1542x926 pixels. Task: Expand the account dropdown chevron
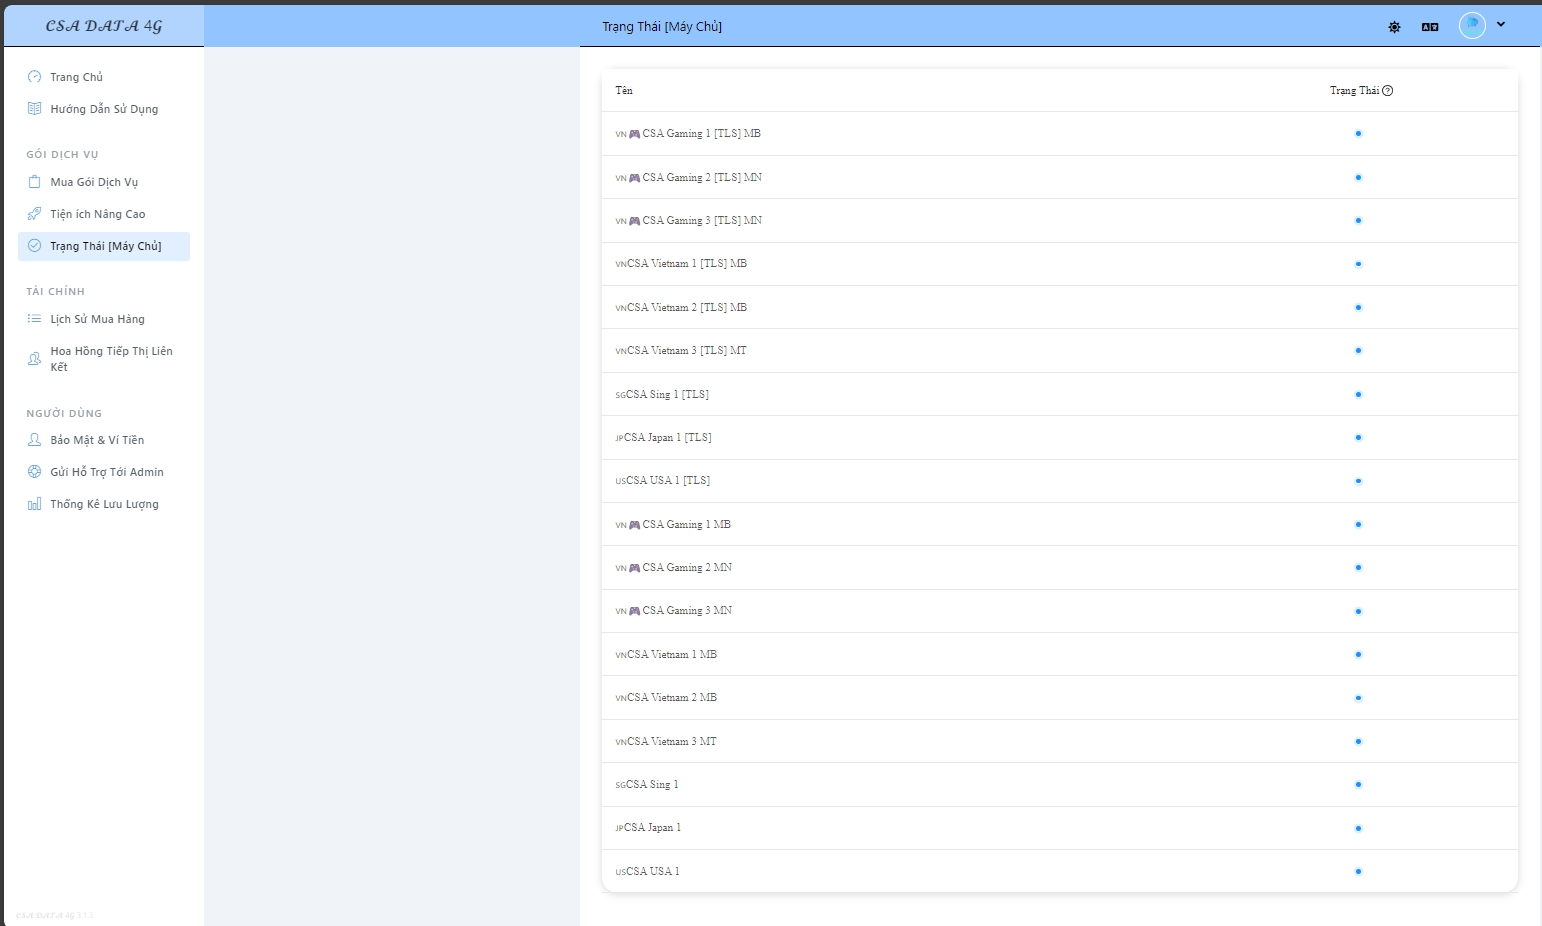(x=1501, y=25)
